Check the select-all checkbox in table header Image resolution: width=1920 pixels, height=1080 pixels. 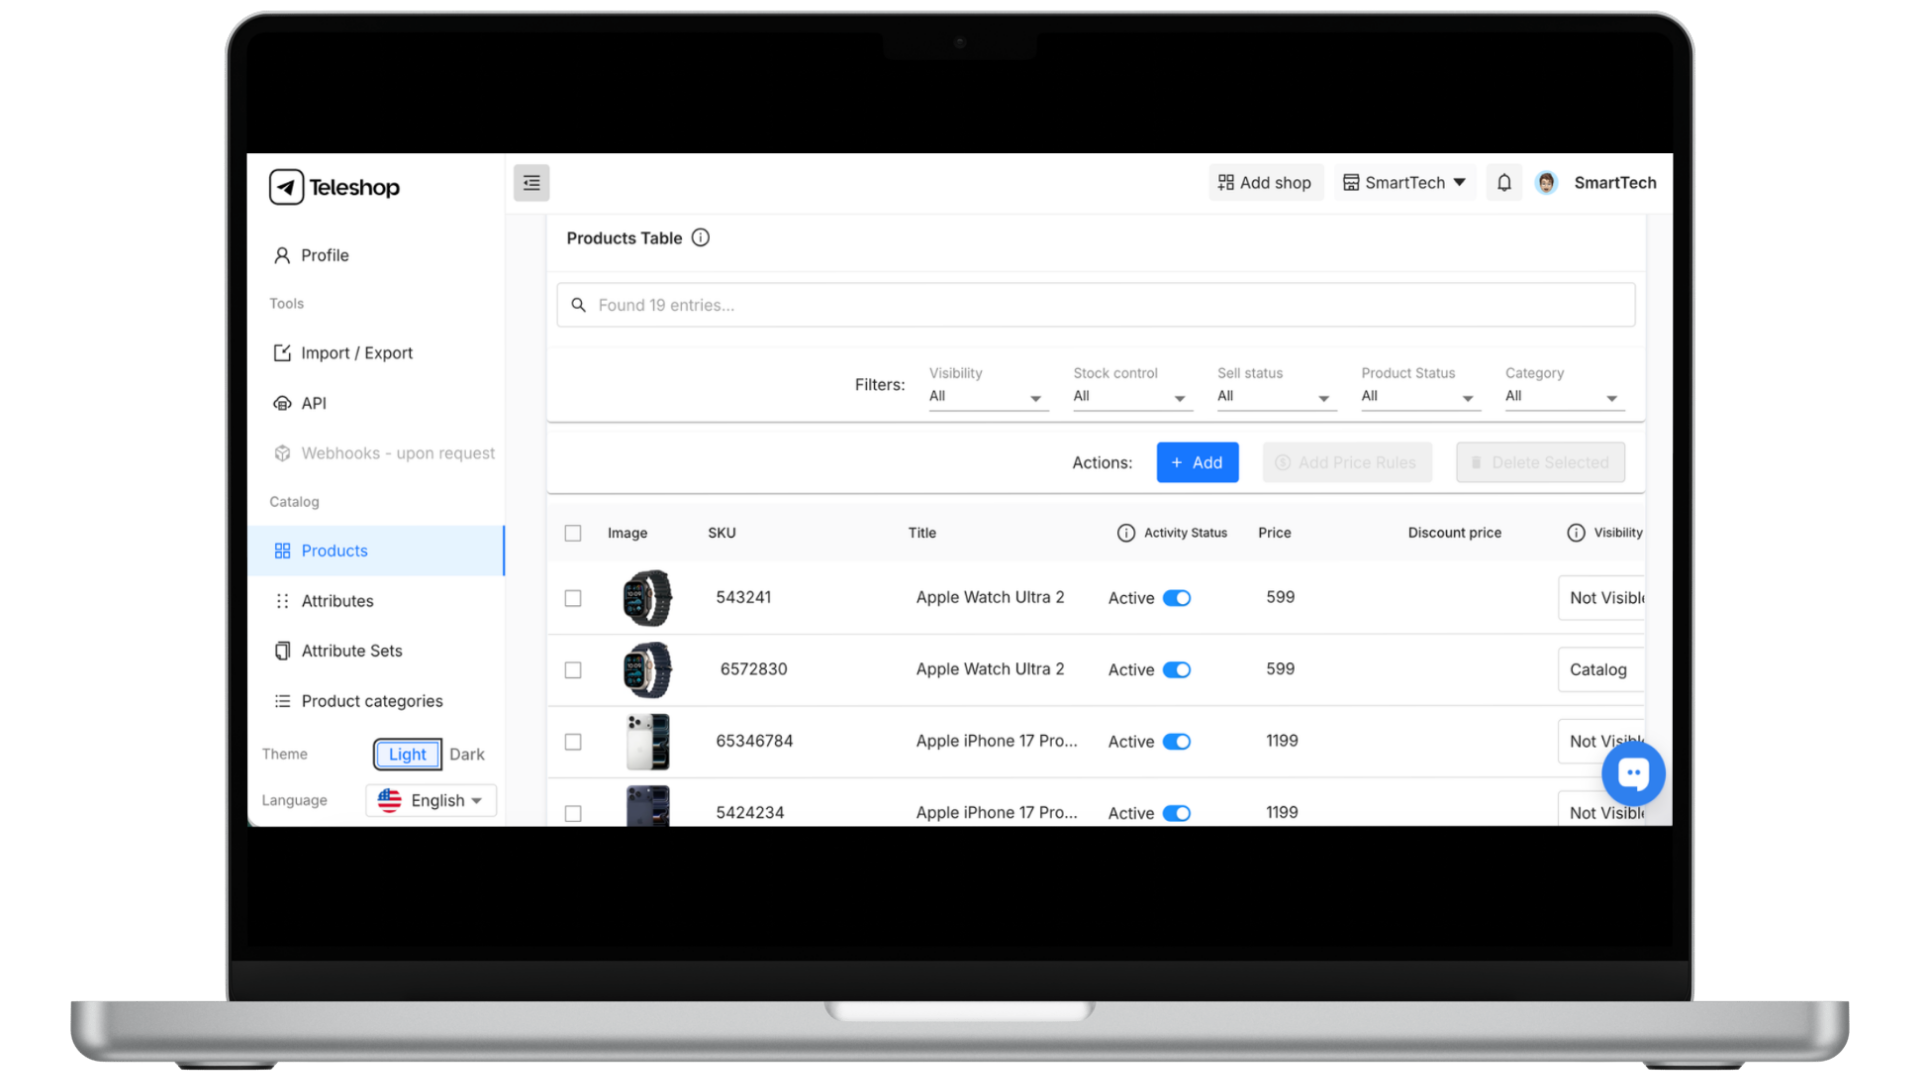coord(573,533)
